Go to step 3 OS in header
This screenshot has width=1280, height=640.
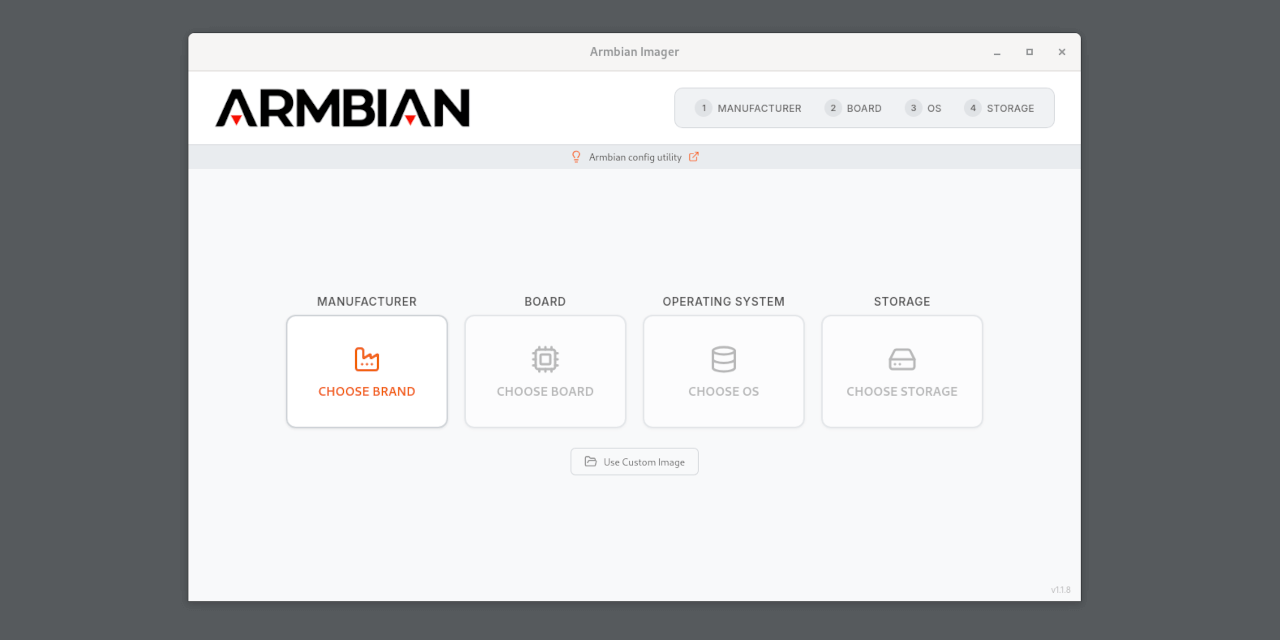click(x=923, y=108)
